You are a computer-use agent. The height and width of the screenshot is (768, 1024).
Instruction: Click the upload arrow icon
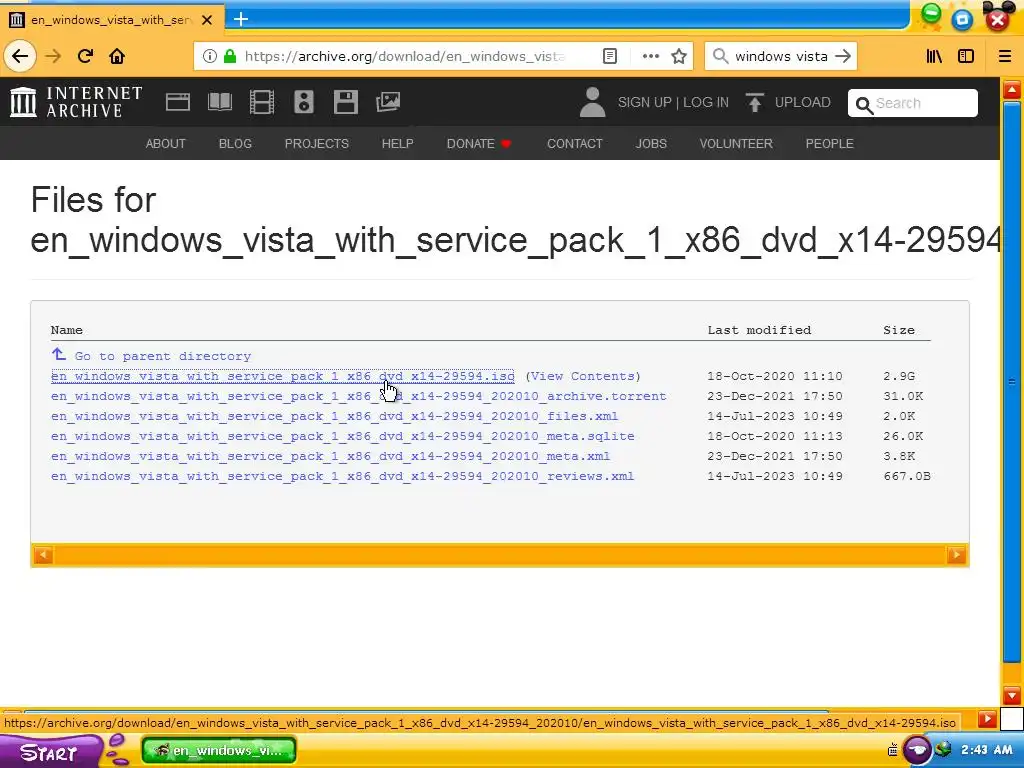755,102
